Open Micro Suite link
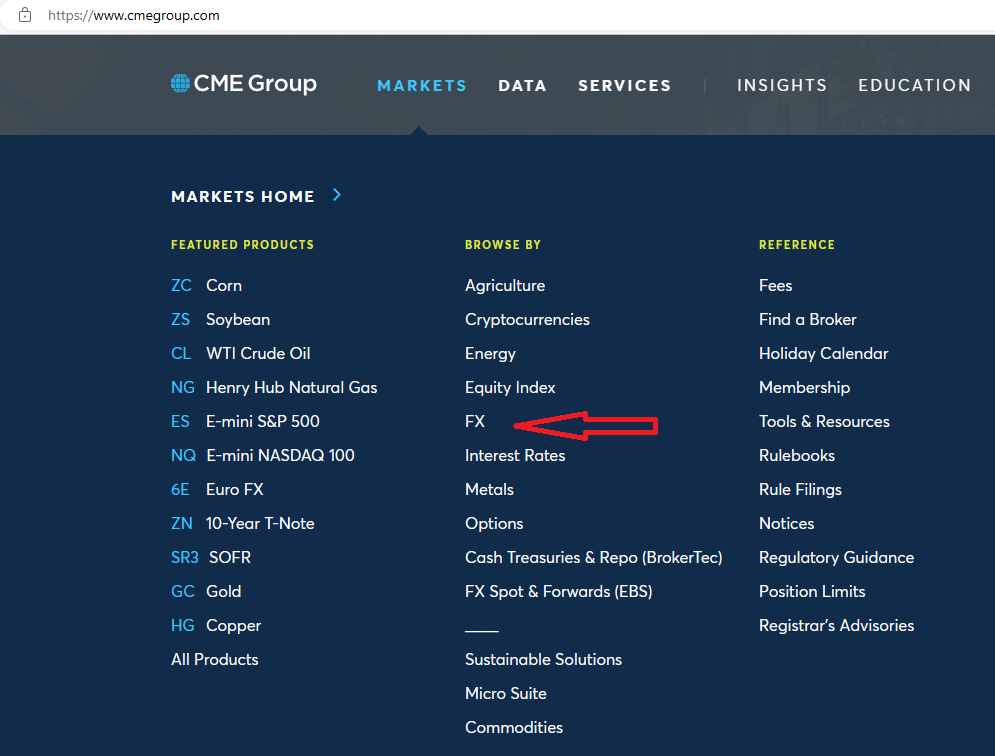This screenshot has width=995, height=756. click(x=506, y=693)
